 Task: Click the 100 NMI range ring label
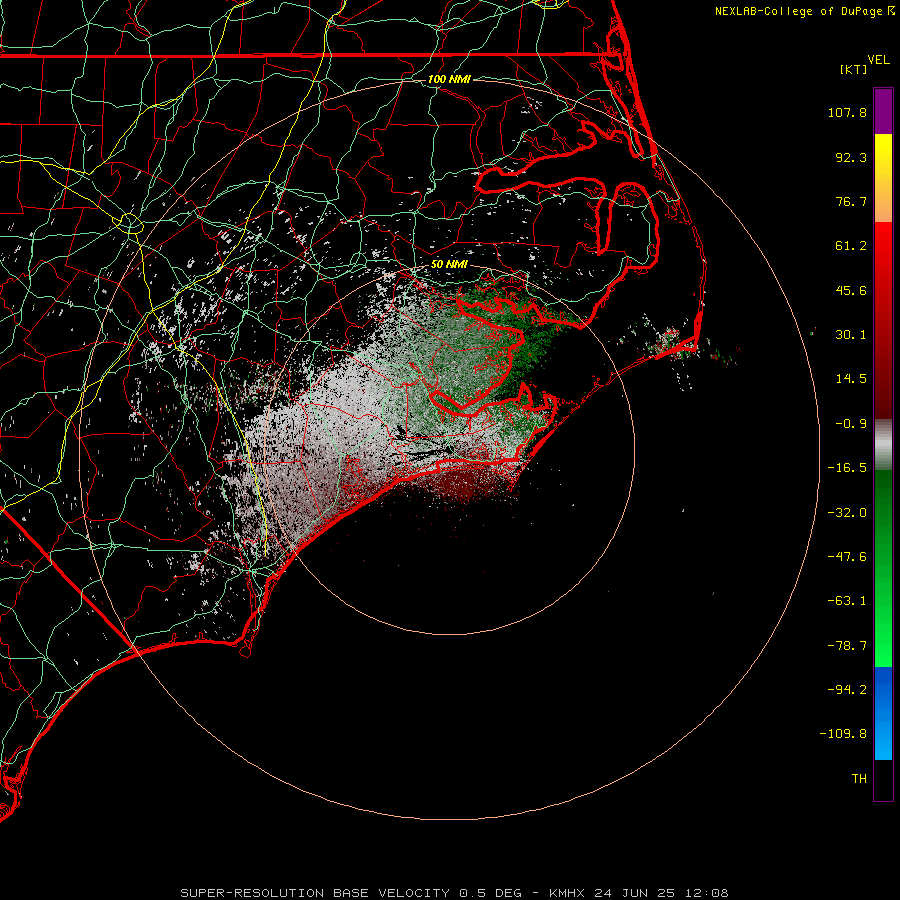click(x=449, y=79)
